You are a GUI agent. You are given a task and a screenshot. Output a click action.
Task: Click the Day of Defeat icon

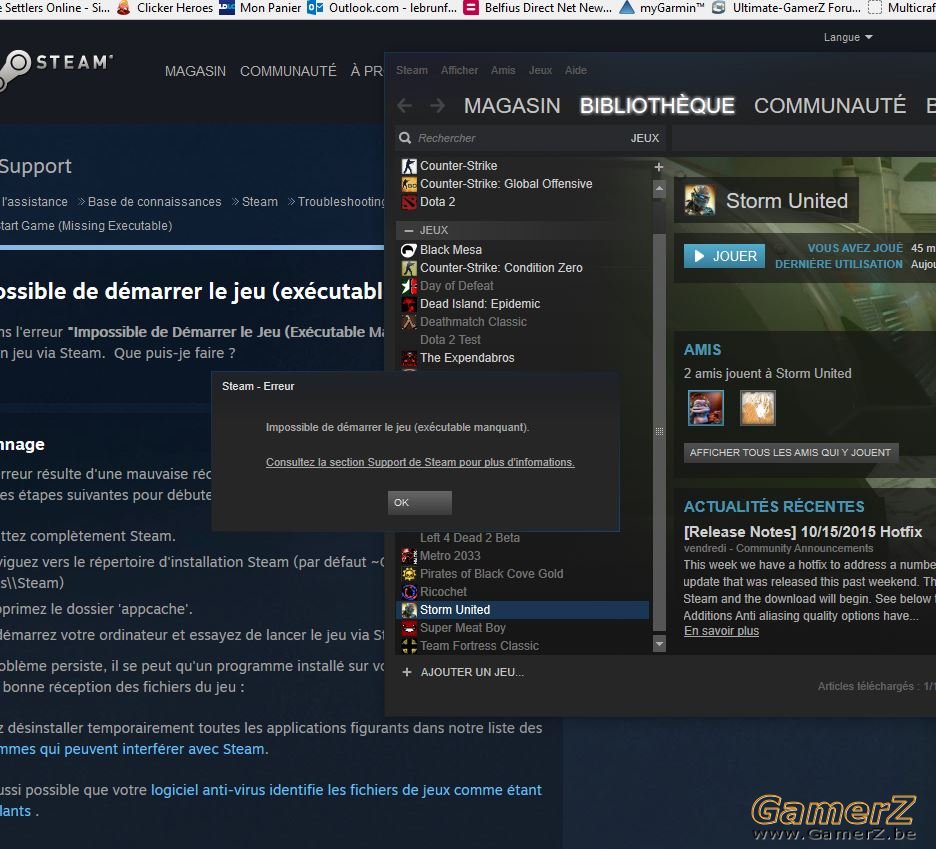pyautogui.click(x=409, y=286)
